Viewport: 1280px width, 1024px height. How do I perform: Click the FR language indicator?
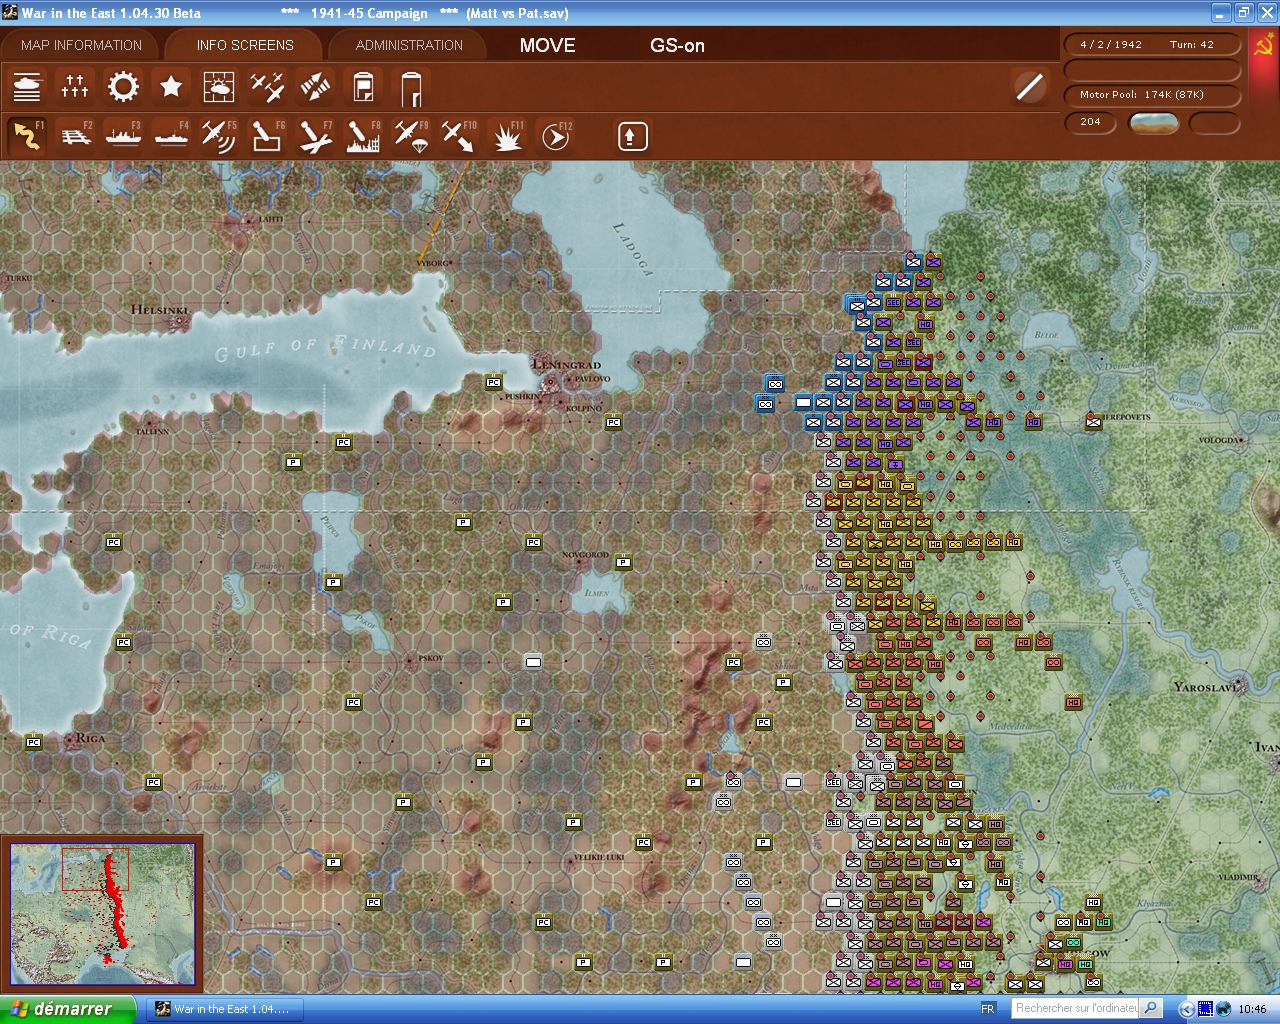pos(988,1009)
